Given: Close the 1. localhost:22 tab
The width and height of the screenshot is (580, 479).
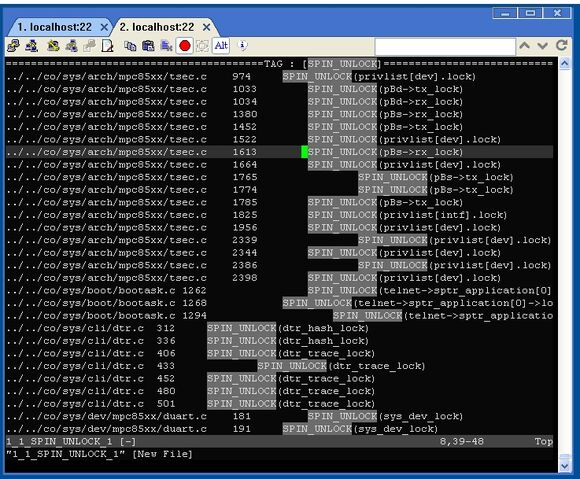Looking at the screenshot, I should [x=104, y=27].
